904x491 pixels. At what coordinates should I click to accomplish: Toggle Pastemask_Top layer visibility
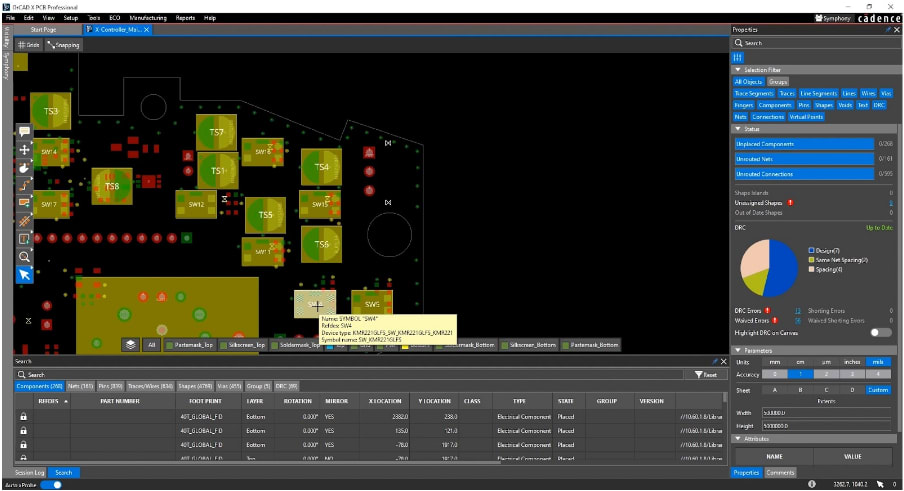pyautogui.click(x=190, y=345)
